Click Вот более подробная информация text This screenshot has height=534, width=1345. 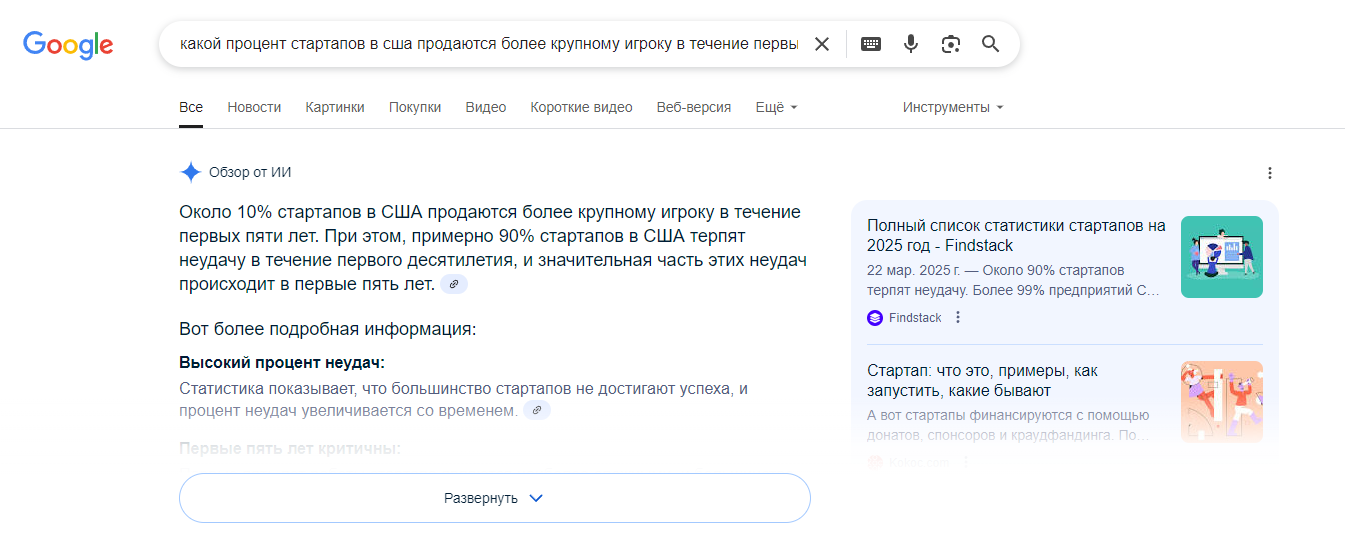coord(327,328)
